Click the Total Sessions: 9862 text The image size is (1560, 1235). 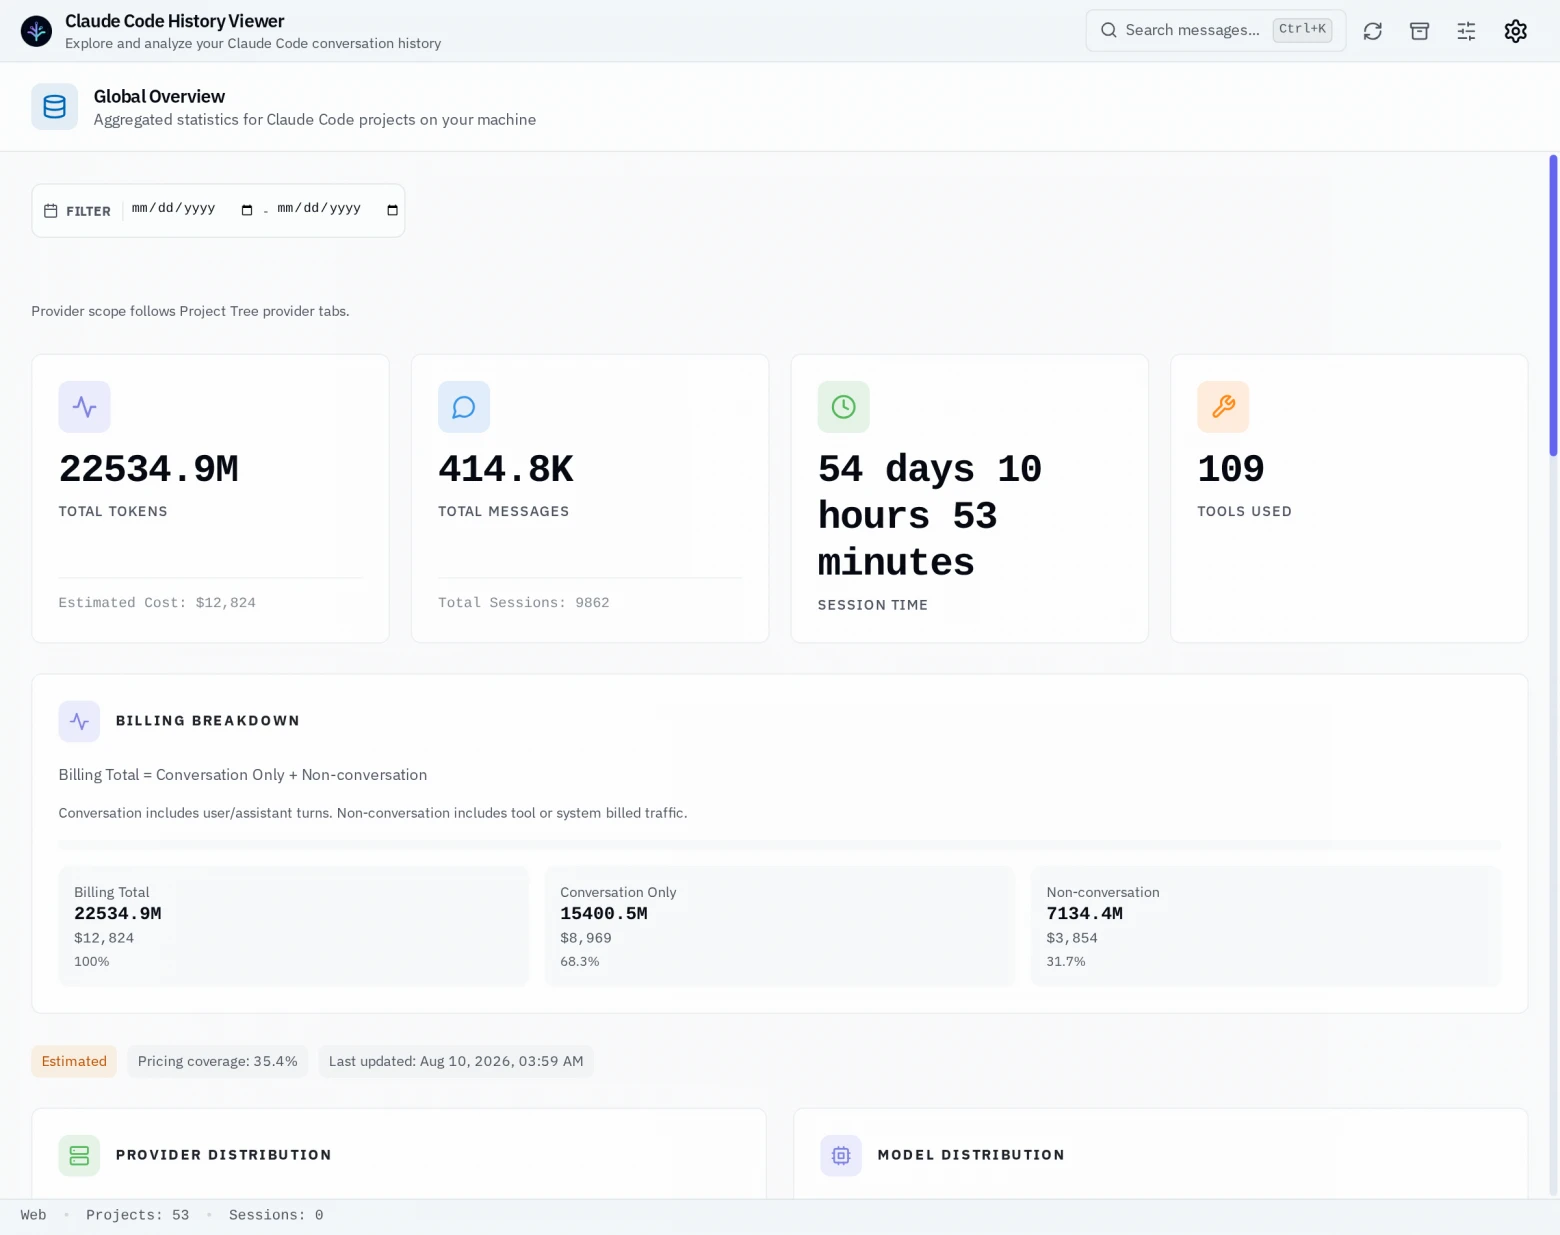524,603
